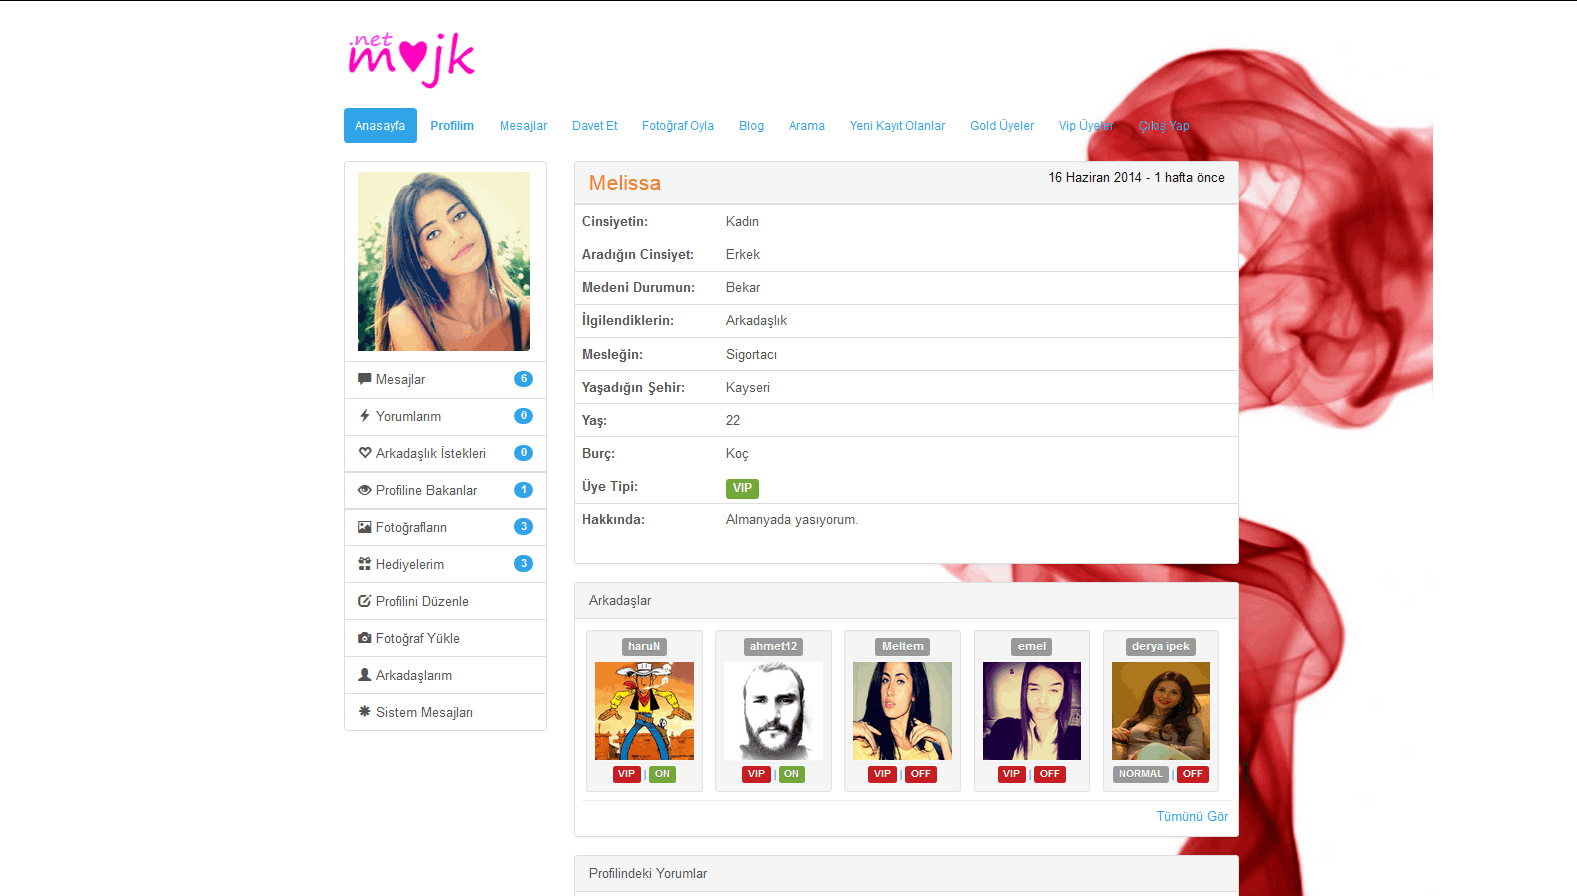1577x896 pixels.
Task: Click the Yorumlarım lightning bolt icon
Action: pyautogui.click(x=364, y=416)
